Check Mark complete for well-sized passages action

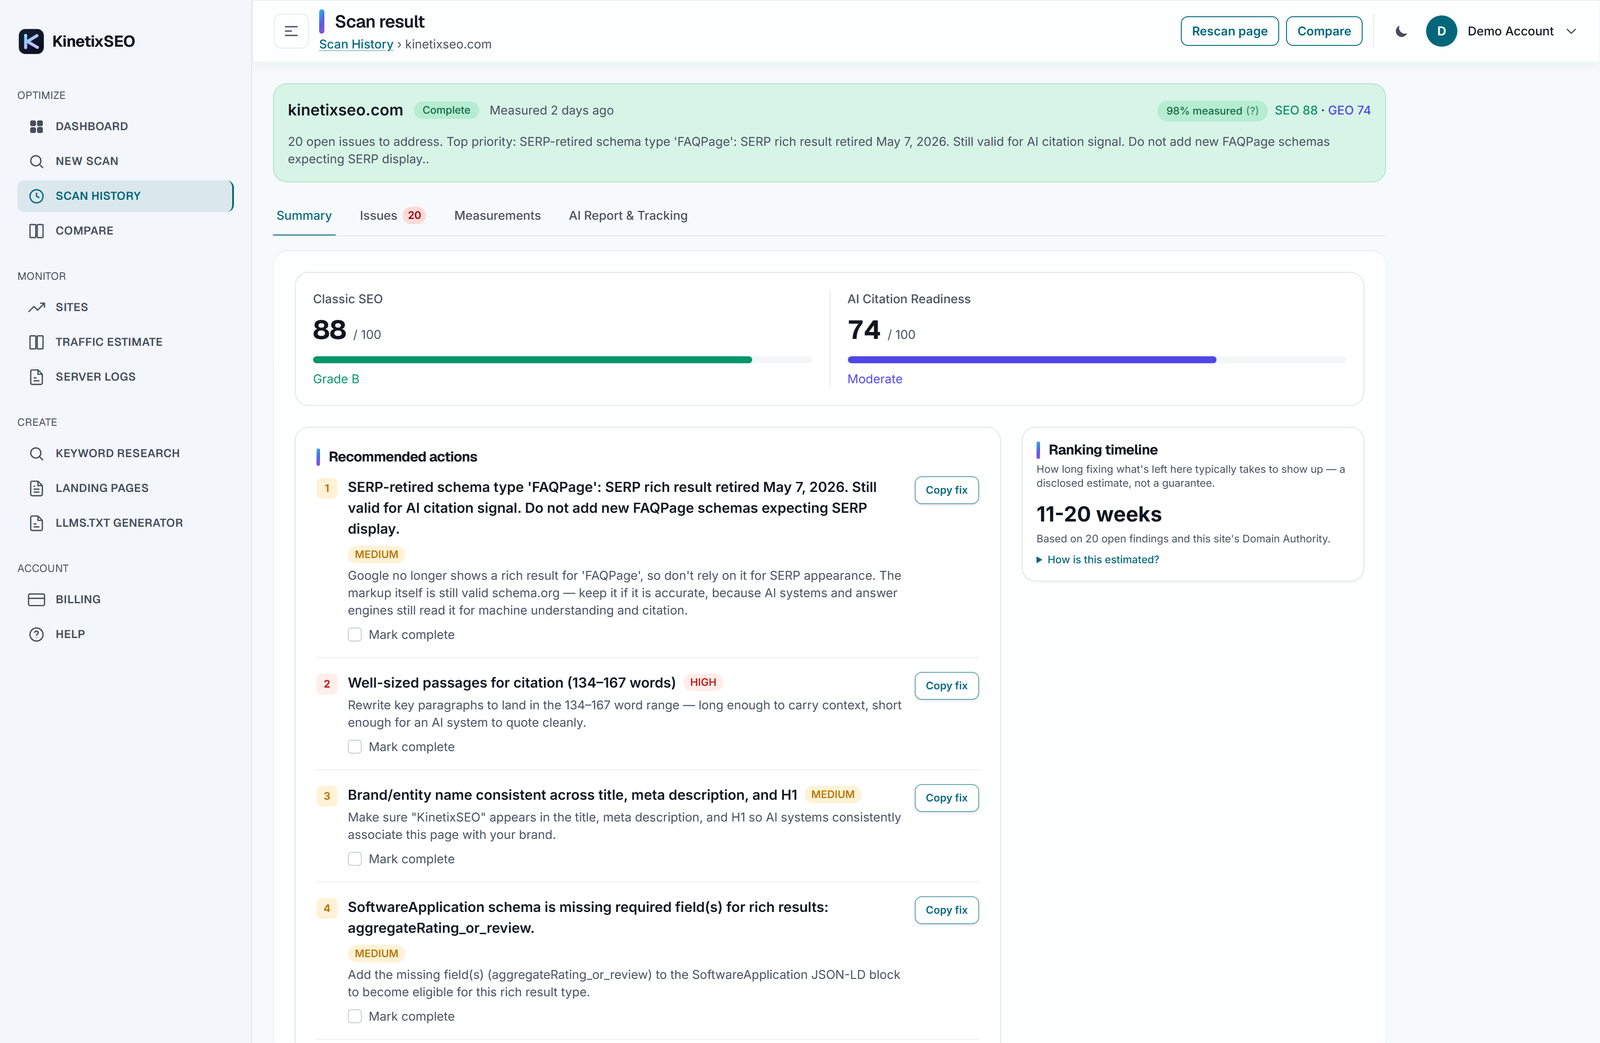click(355, 747)
